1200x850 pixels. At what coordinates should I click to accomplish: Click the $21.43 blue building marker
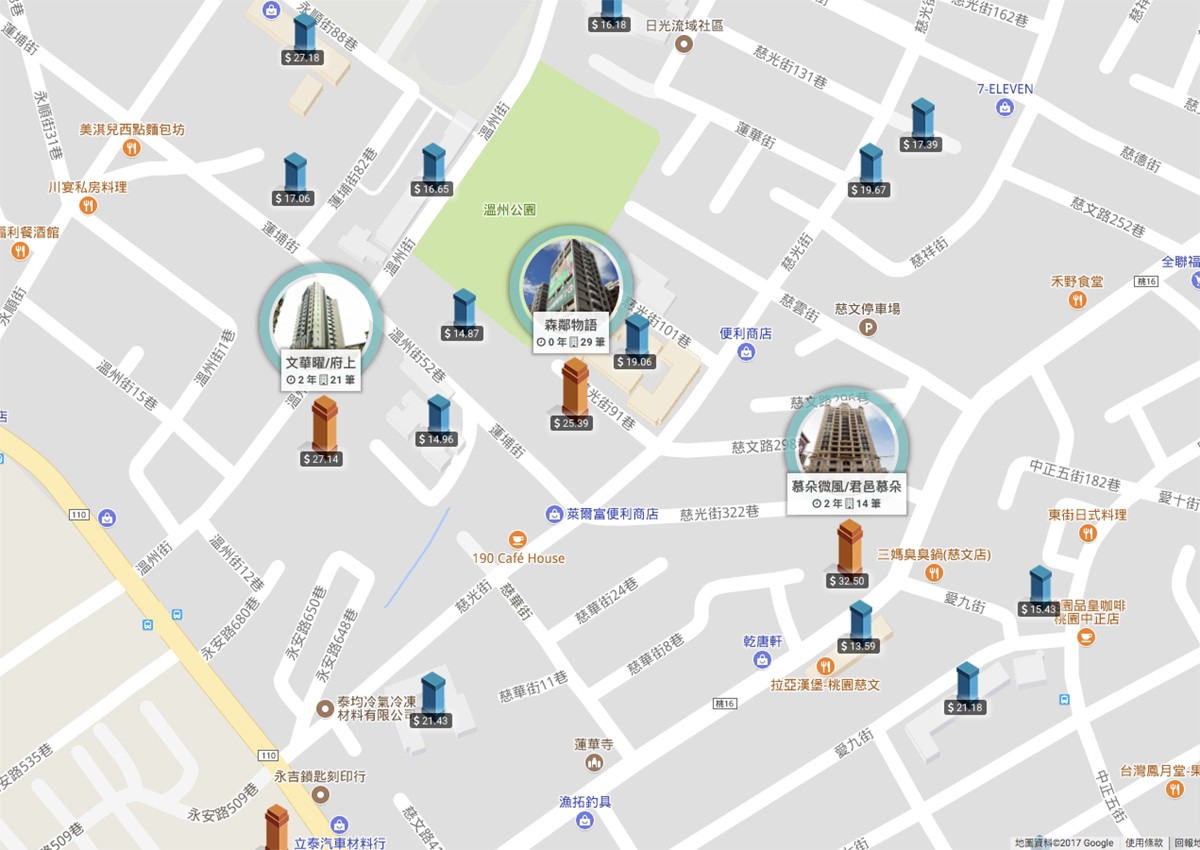[x=432, y=699]
